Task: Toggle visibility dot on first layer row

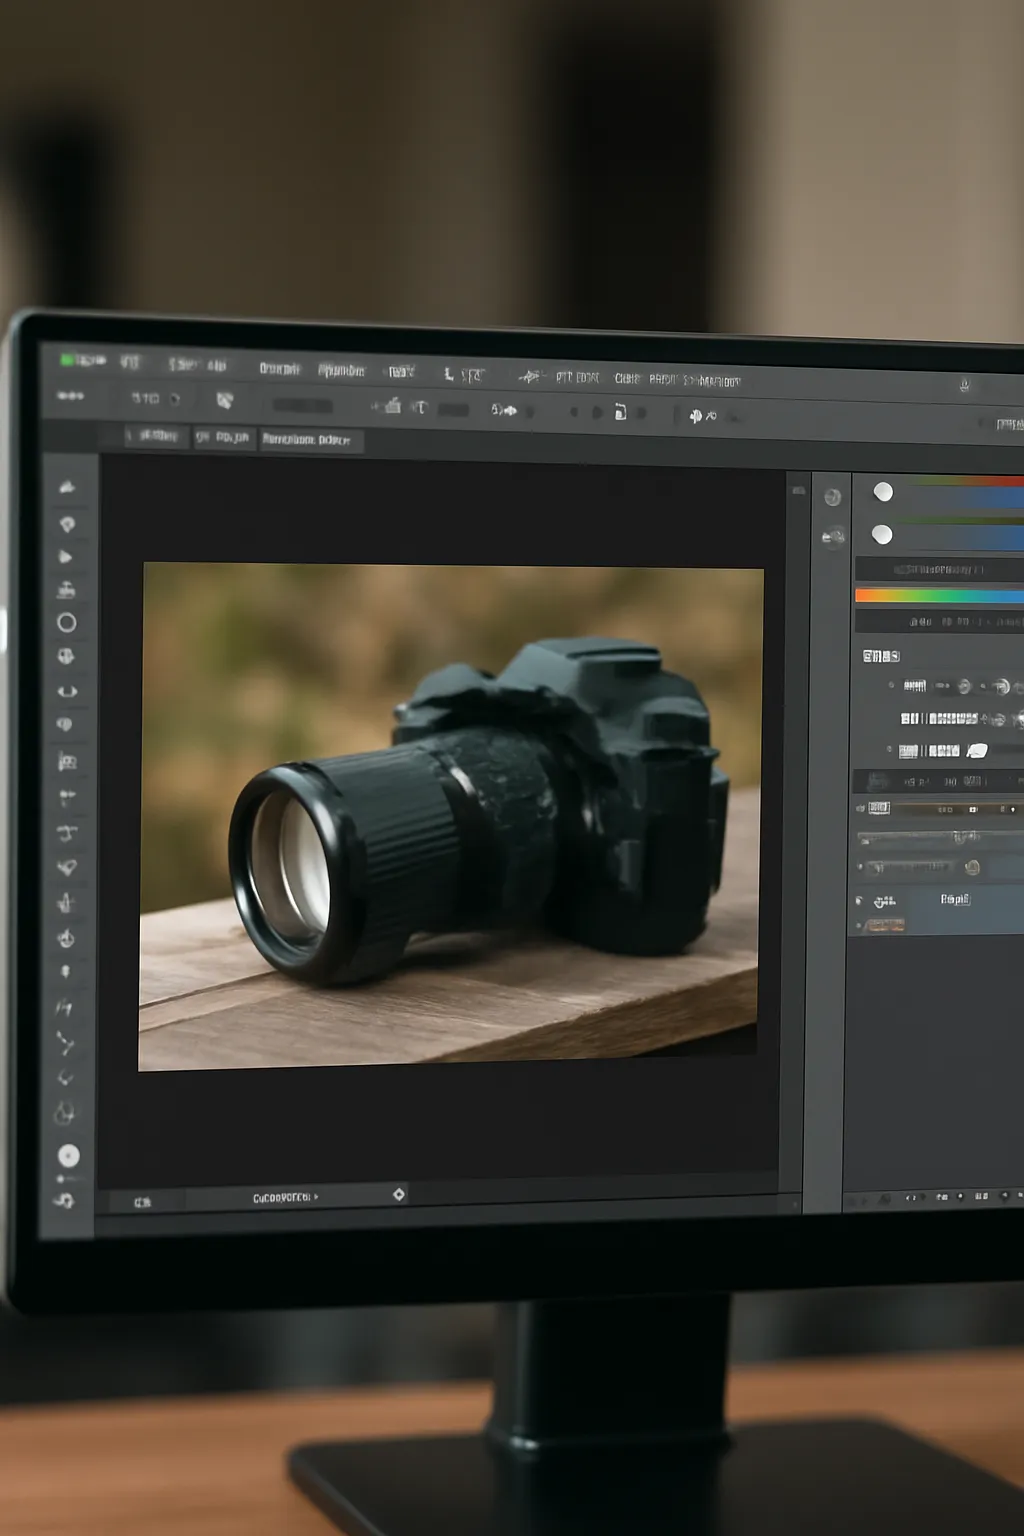Action: click(x=891, y=686)
